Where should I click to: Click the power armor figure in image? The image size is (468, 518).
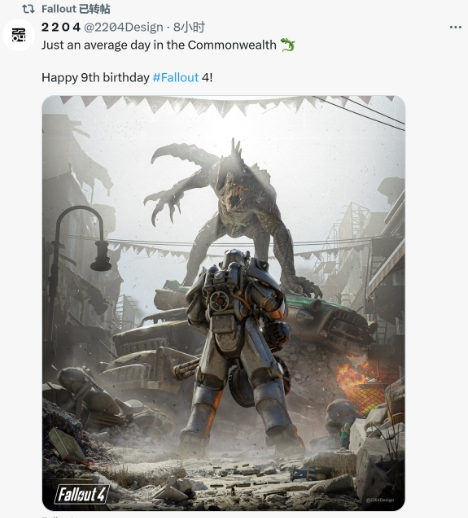pos(240,350)
